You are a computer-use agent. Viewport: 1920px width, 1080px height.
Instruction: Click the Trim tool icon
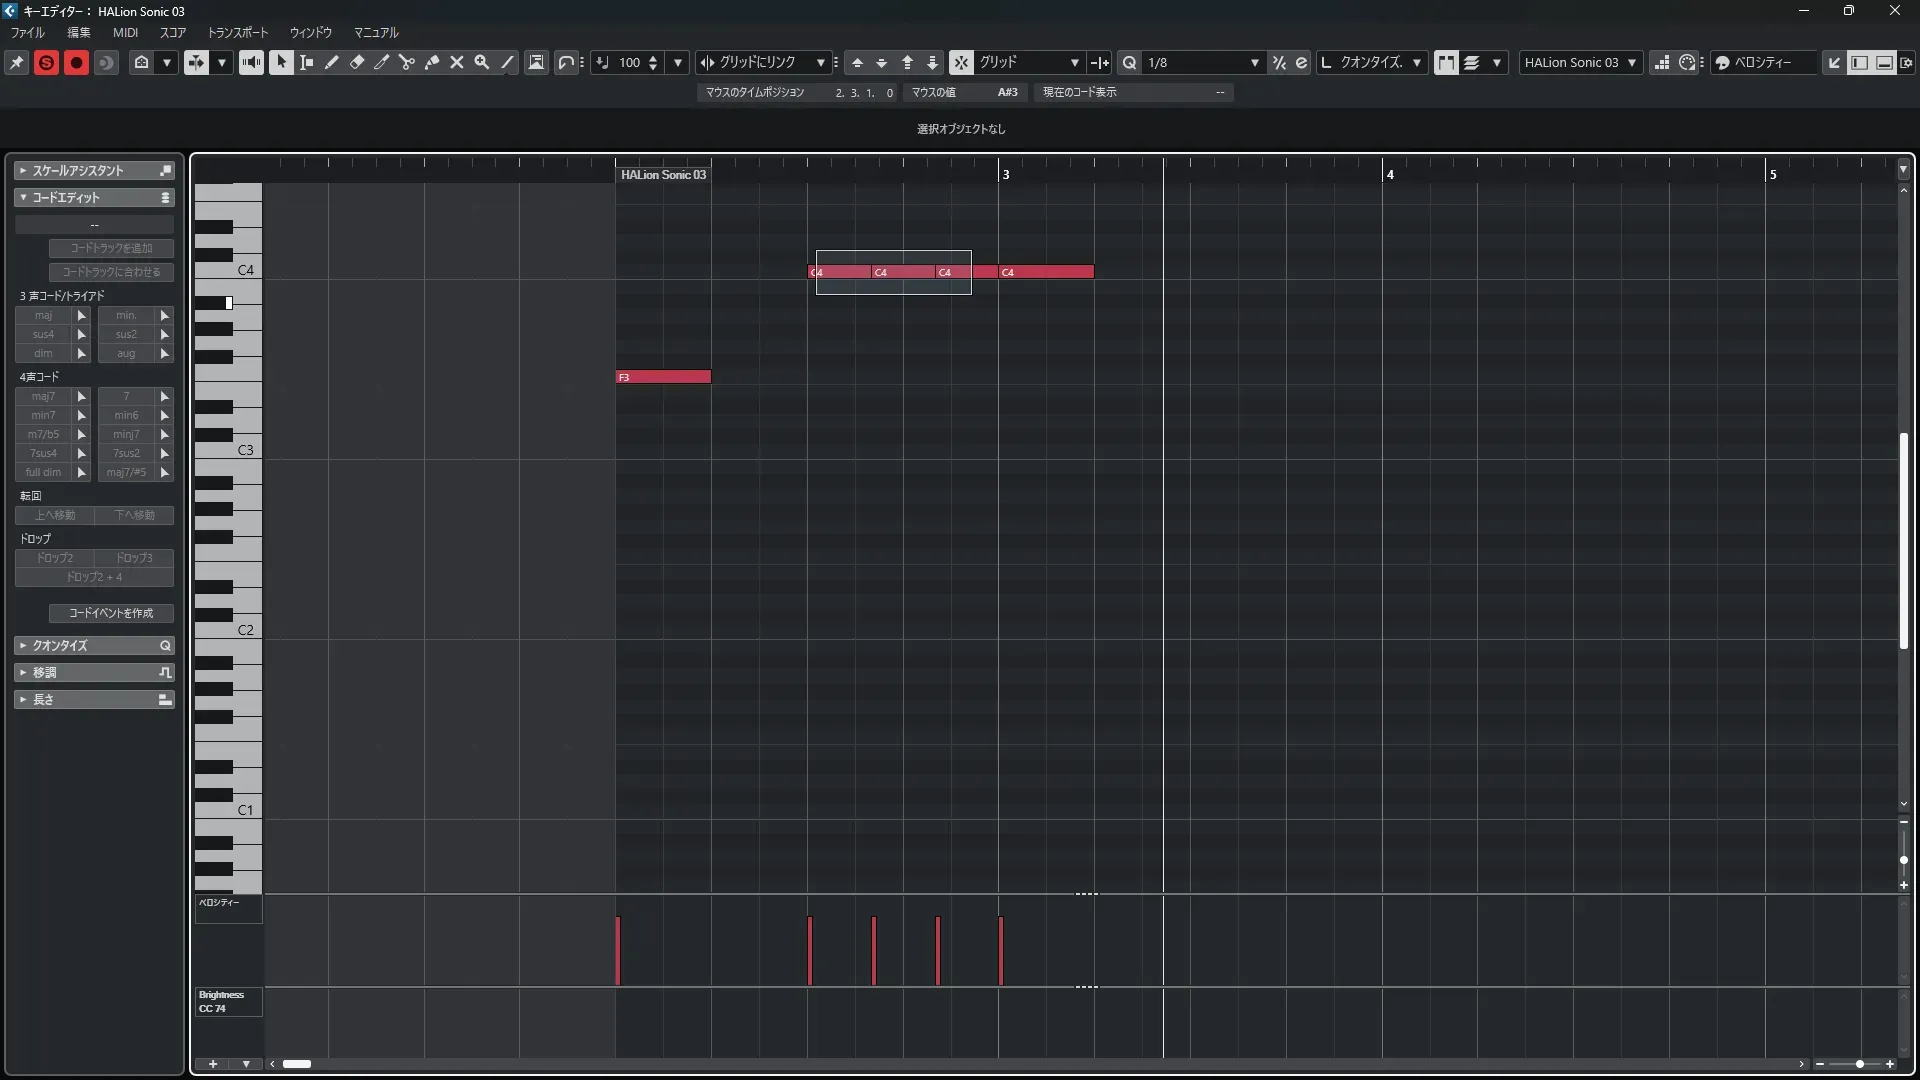point(381,62)
